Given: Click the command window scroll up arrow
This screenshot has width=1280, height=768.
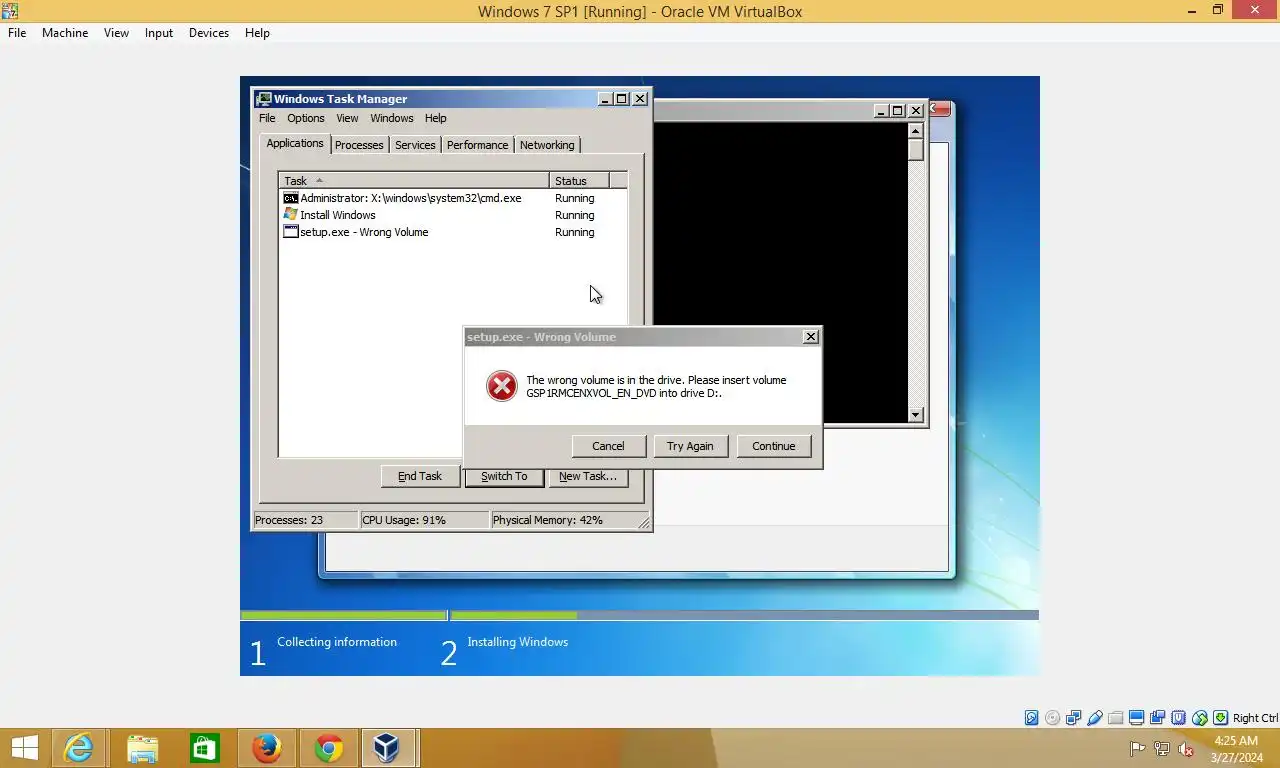Looking at the screenshot, I should (915, 131).
